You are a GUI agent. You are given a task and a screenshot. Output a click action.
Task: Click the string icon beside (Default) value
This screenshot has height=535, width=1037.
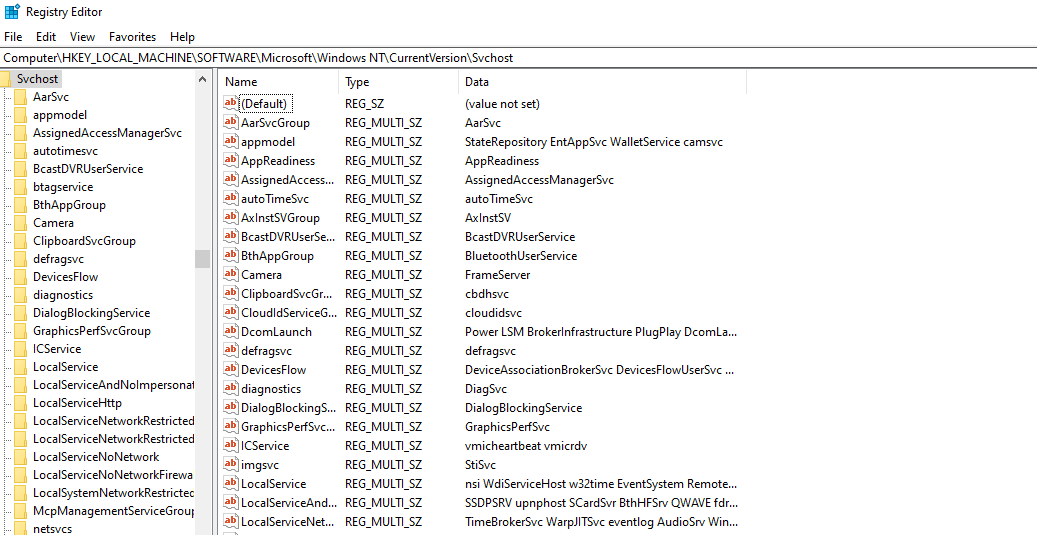(x=230, y=103)
